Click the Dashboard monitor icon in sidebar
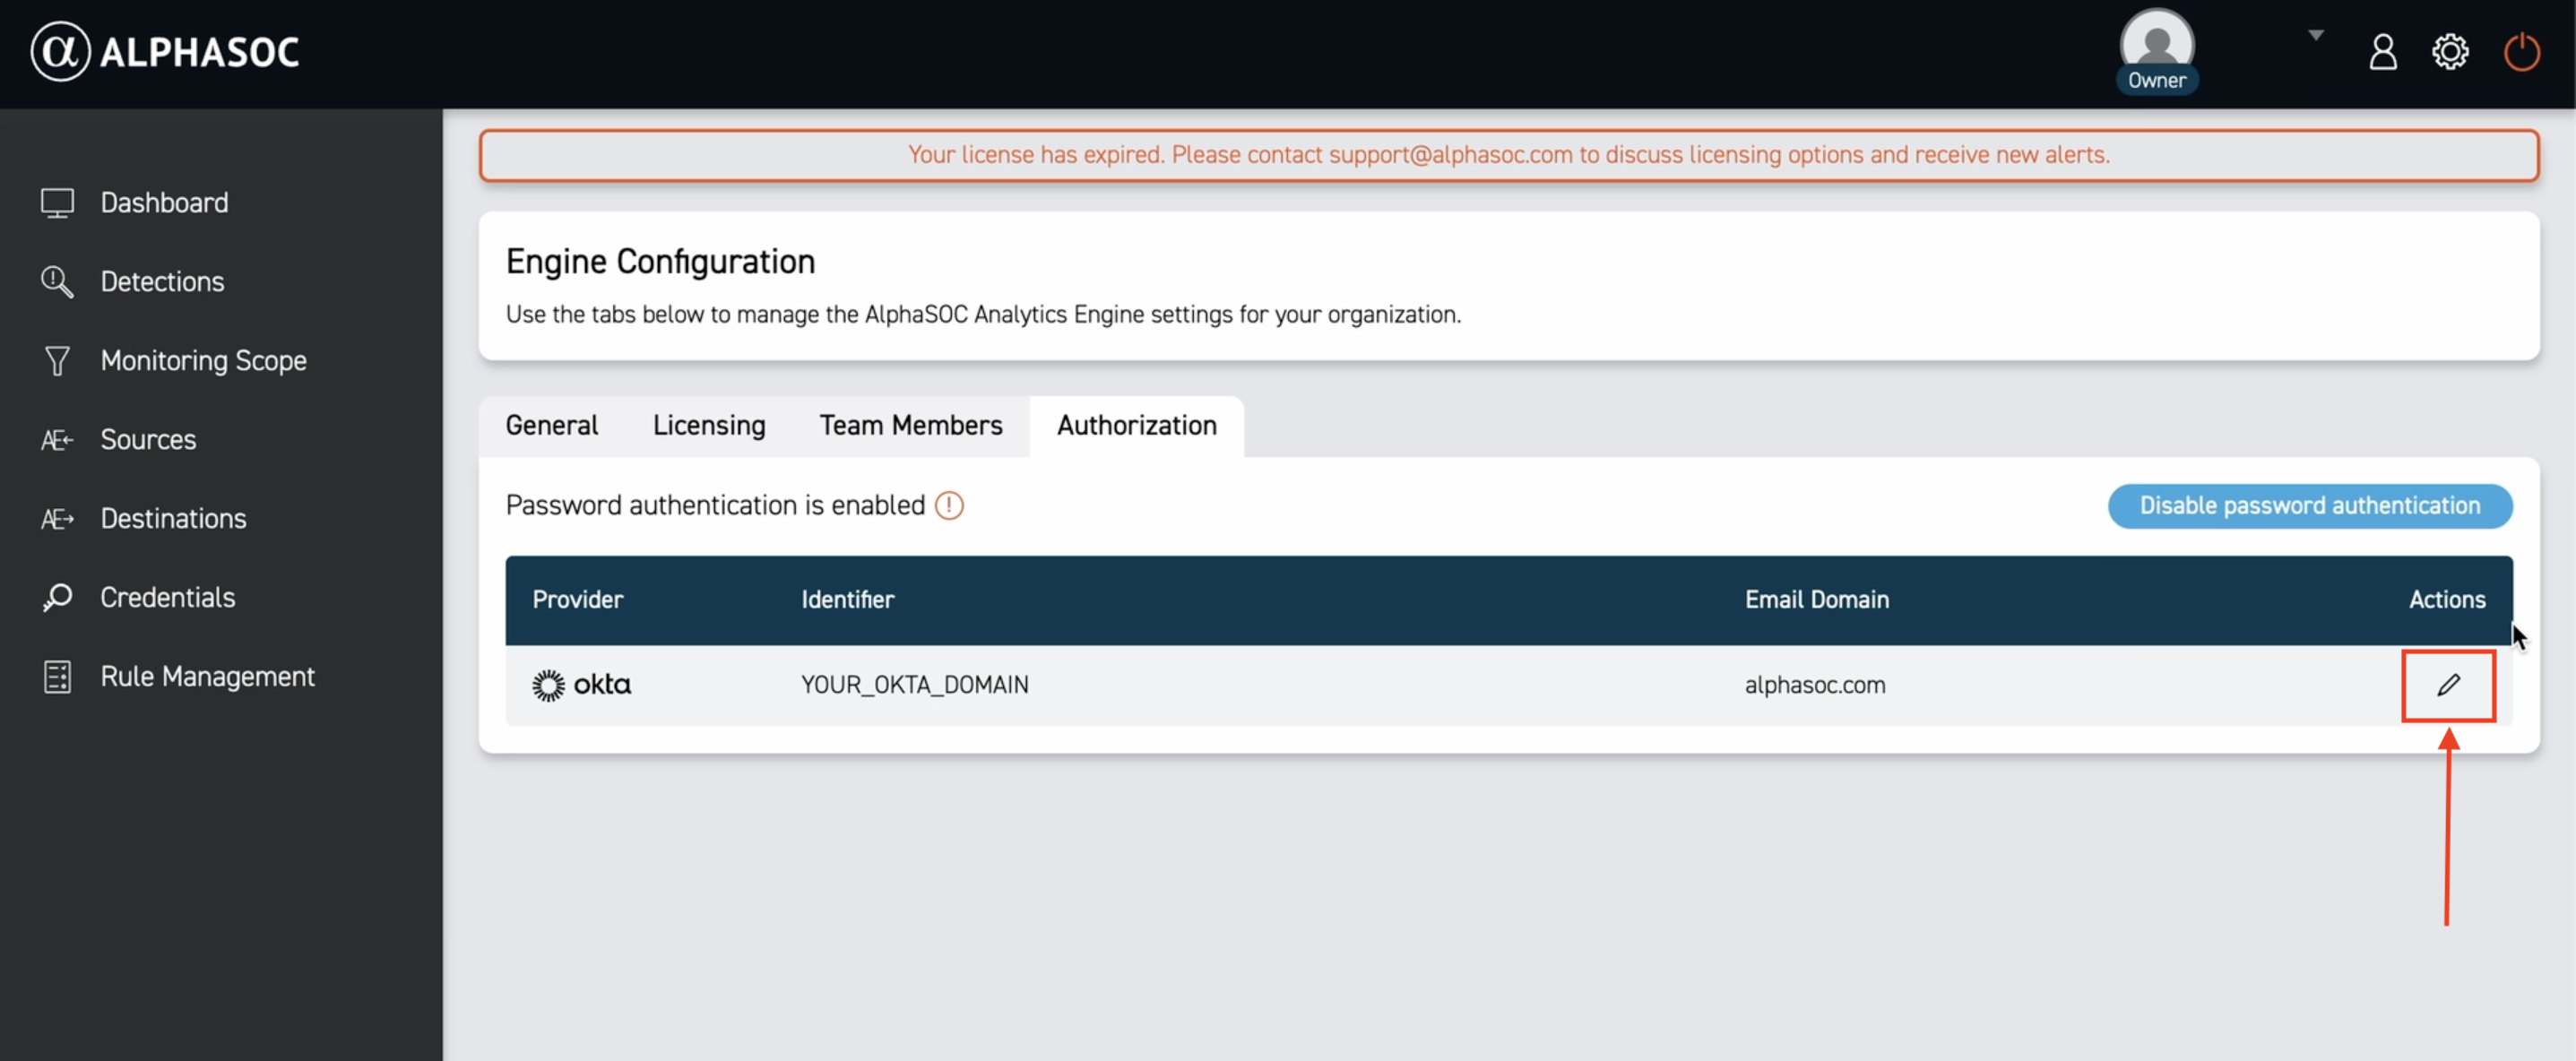2576x1061 pixels. tap(57, 203)
